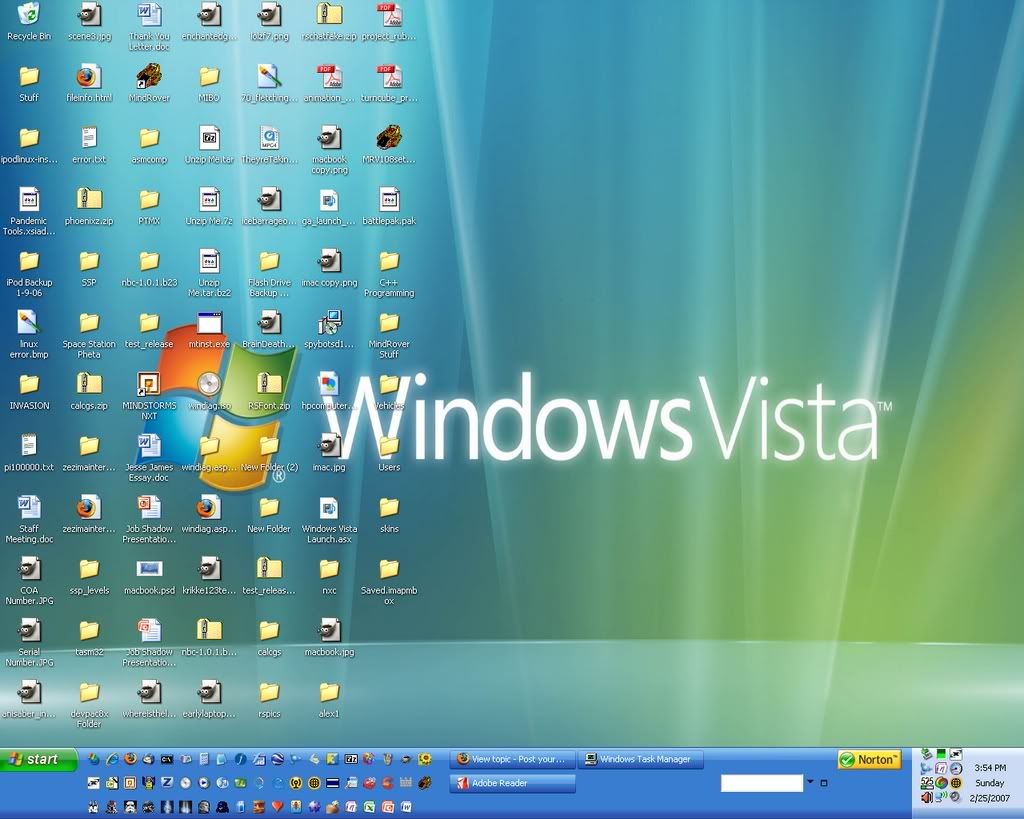Launch Google Earth from Quick Launch

(x=278, y=759)
